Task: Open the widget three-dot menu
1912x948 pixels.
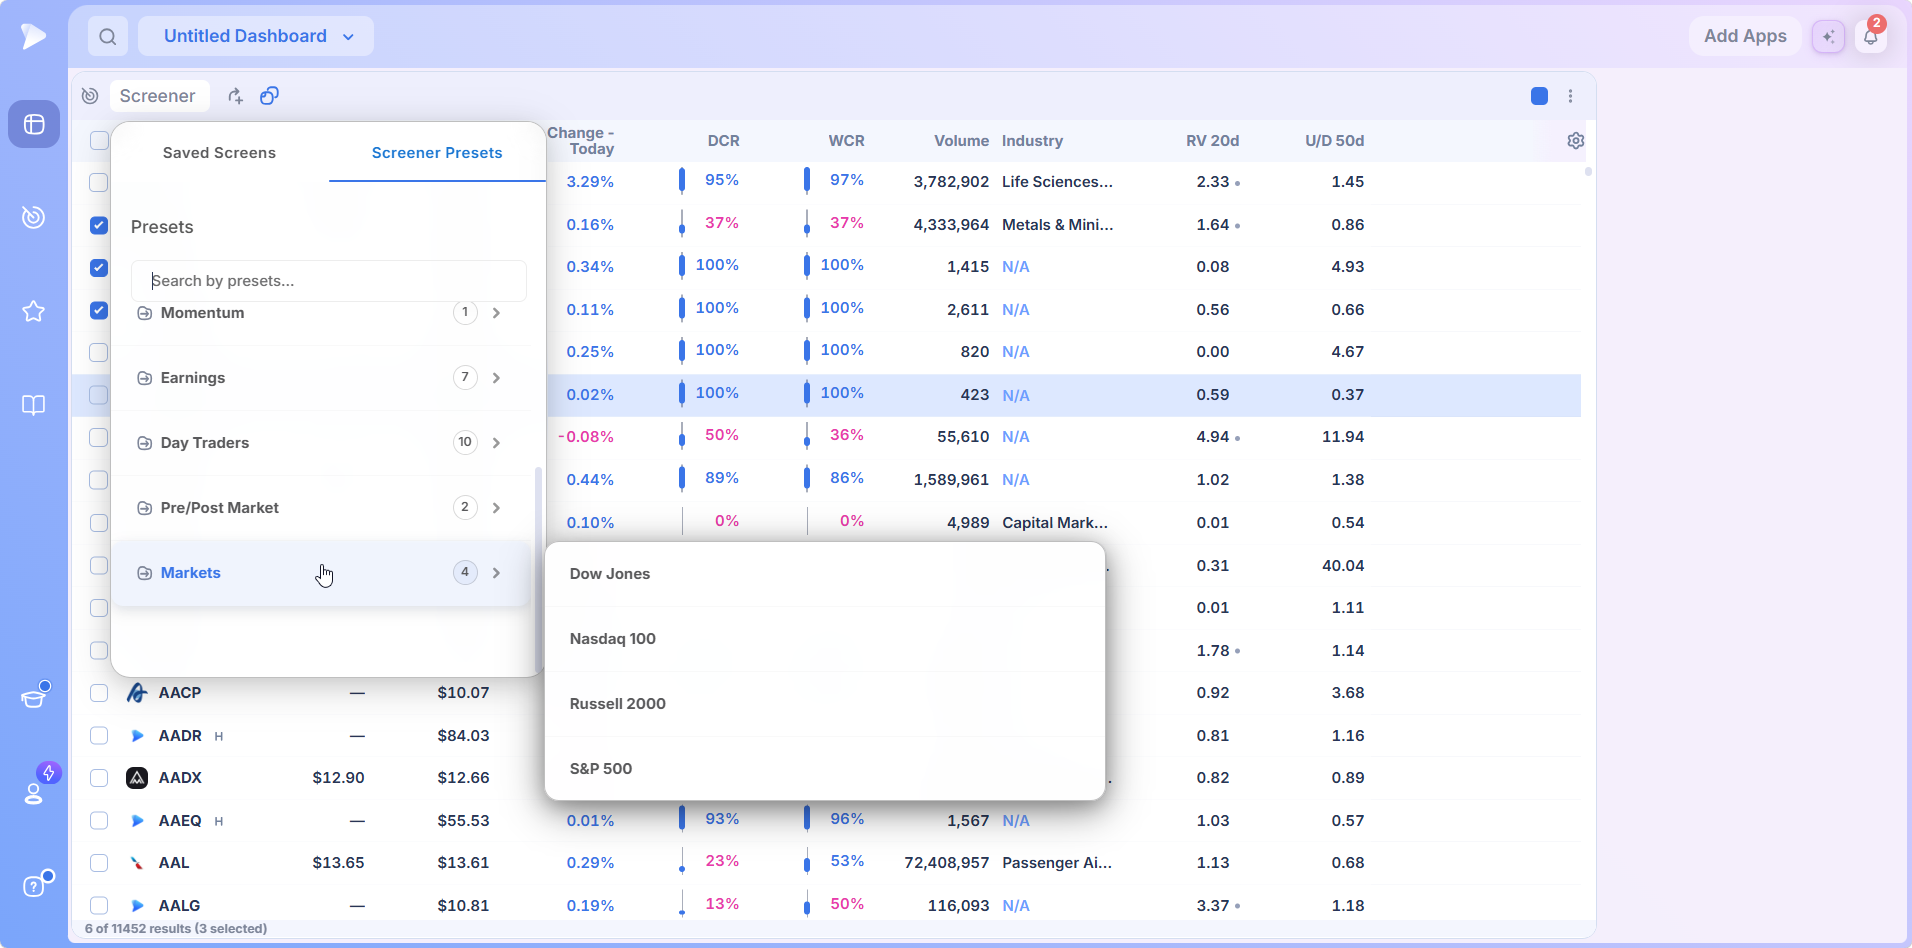Action: 1571,96
